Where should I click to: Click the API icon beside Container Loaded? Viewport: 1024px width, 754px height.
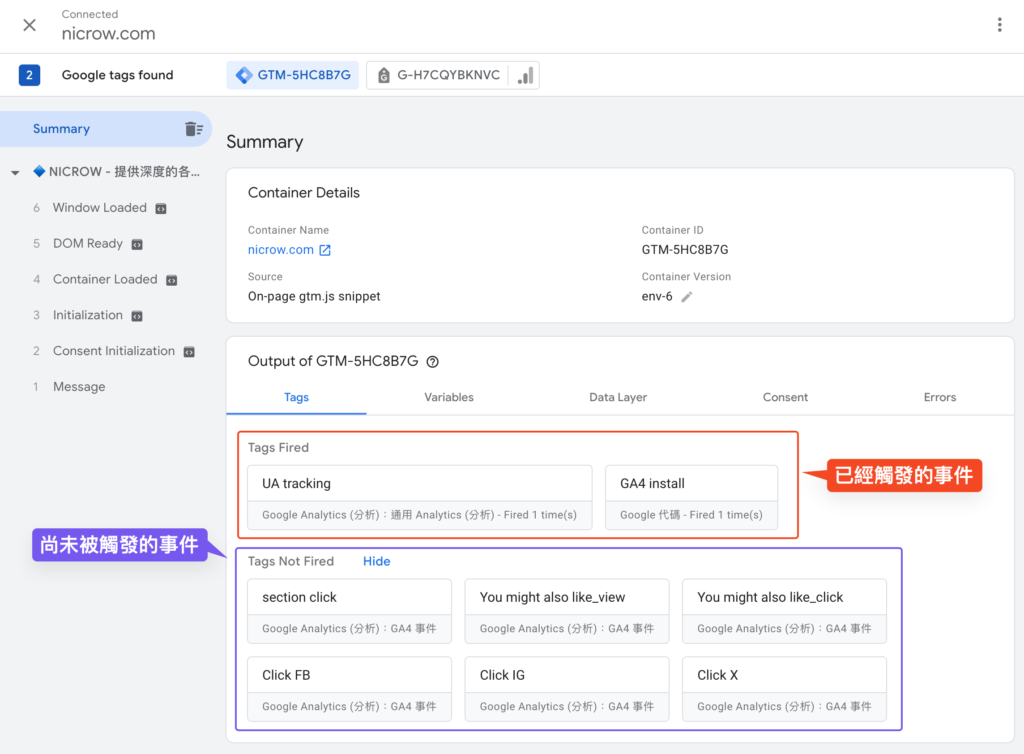click(172, 281)
